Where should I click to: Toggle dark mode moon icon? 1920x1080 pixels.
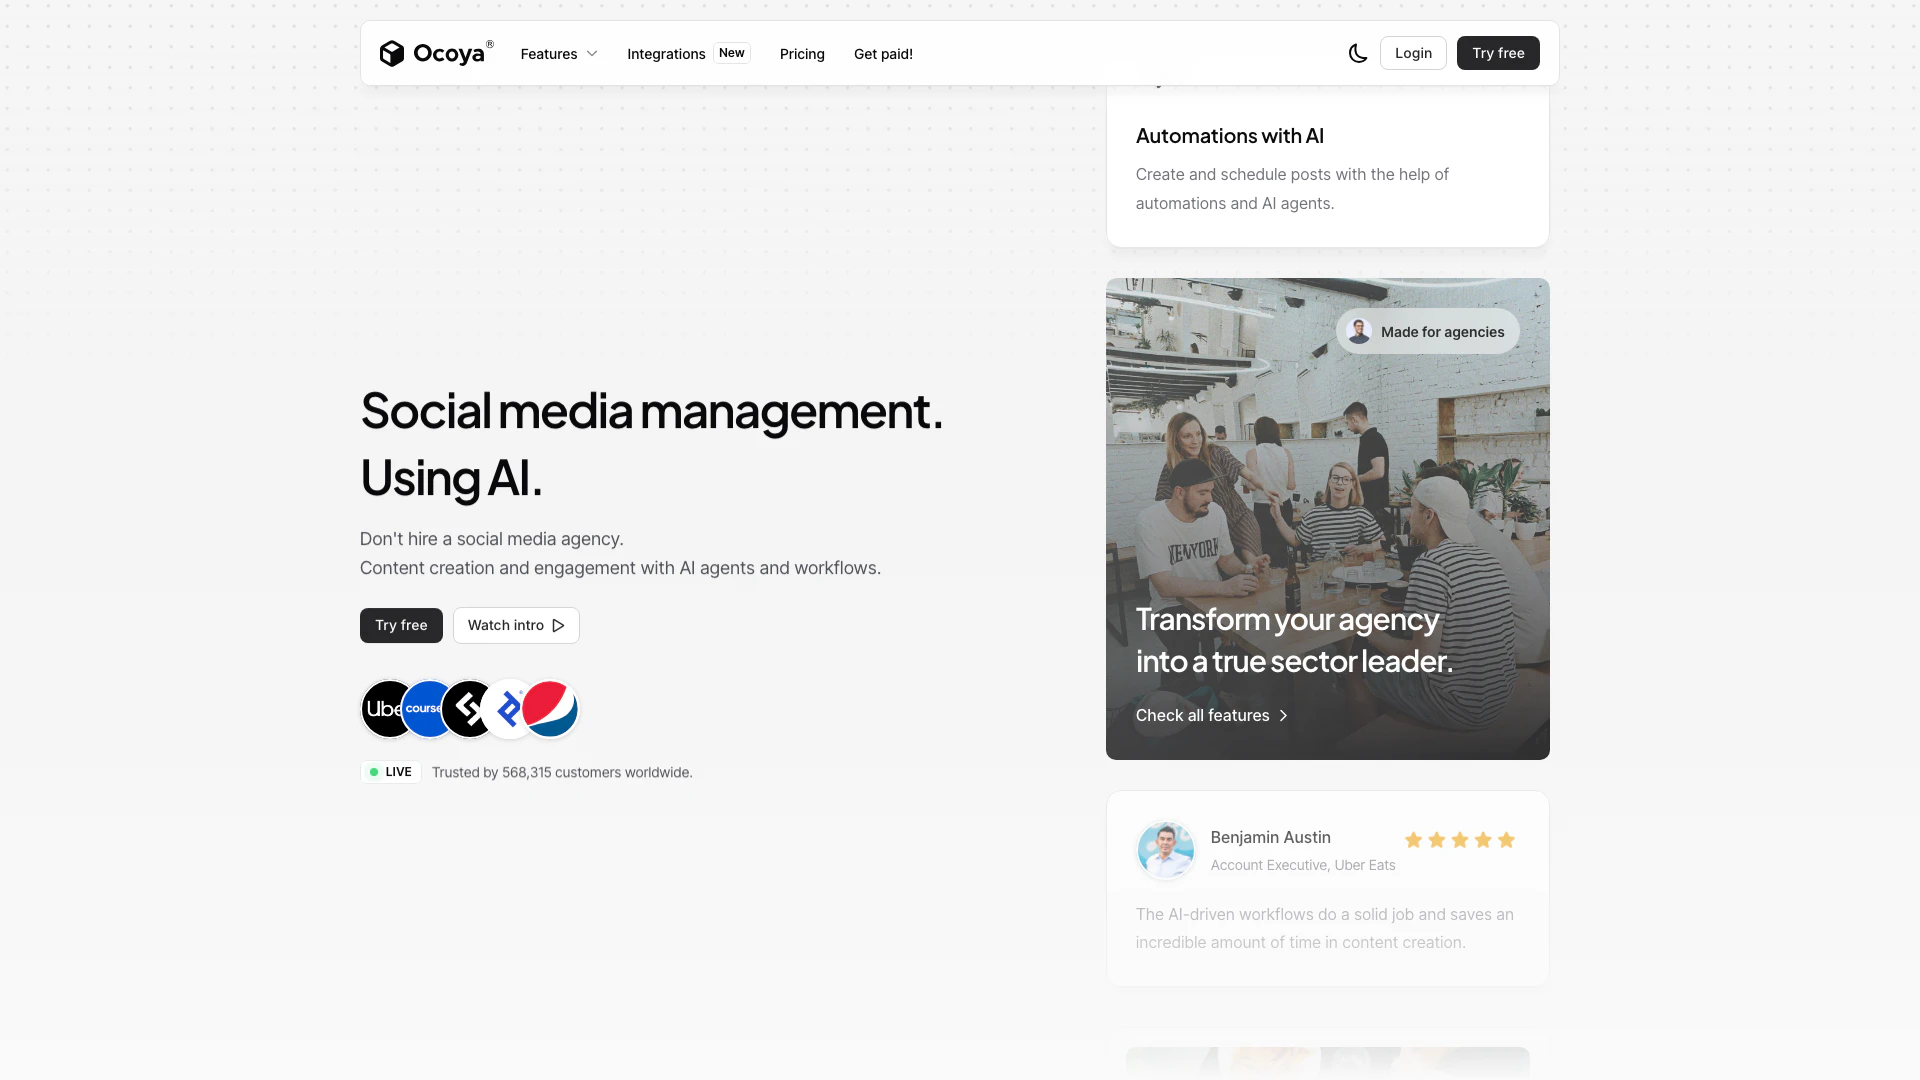coord(1357,53)
